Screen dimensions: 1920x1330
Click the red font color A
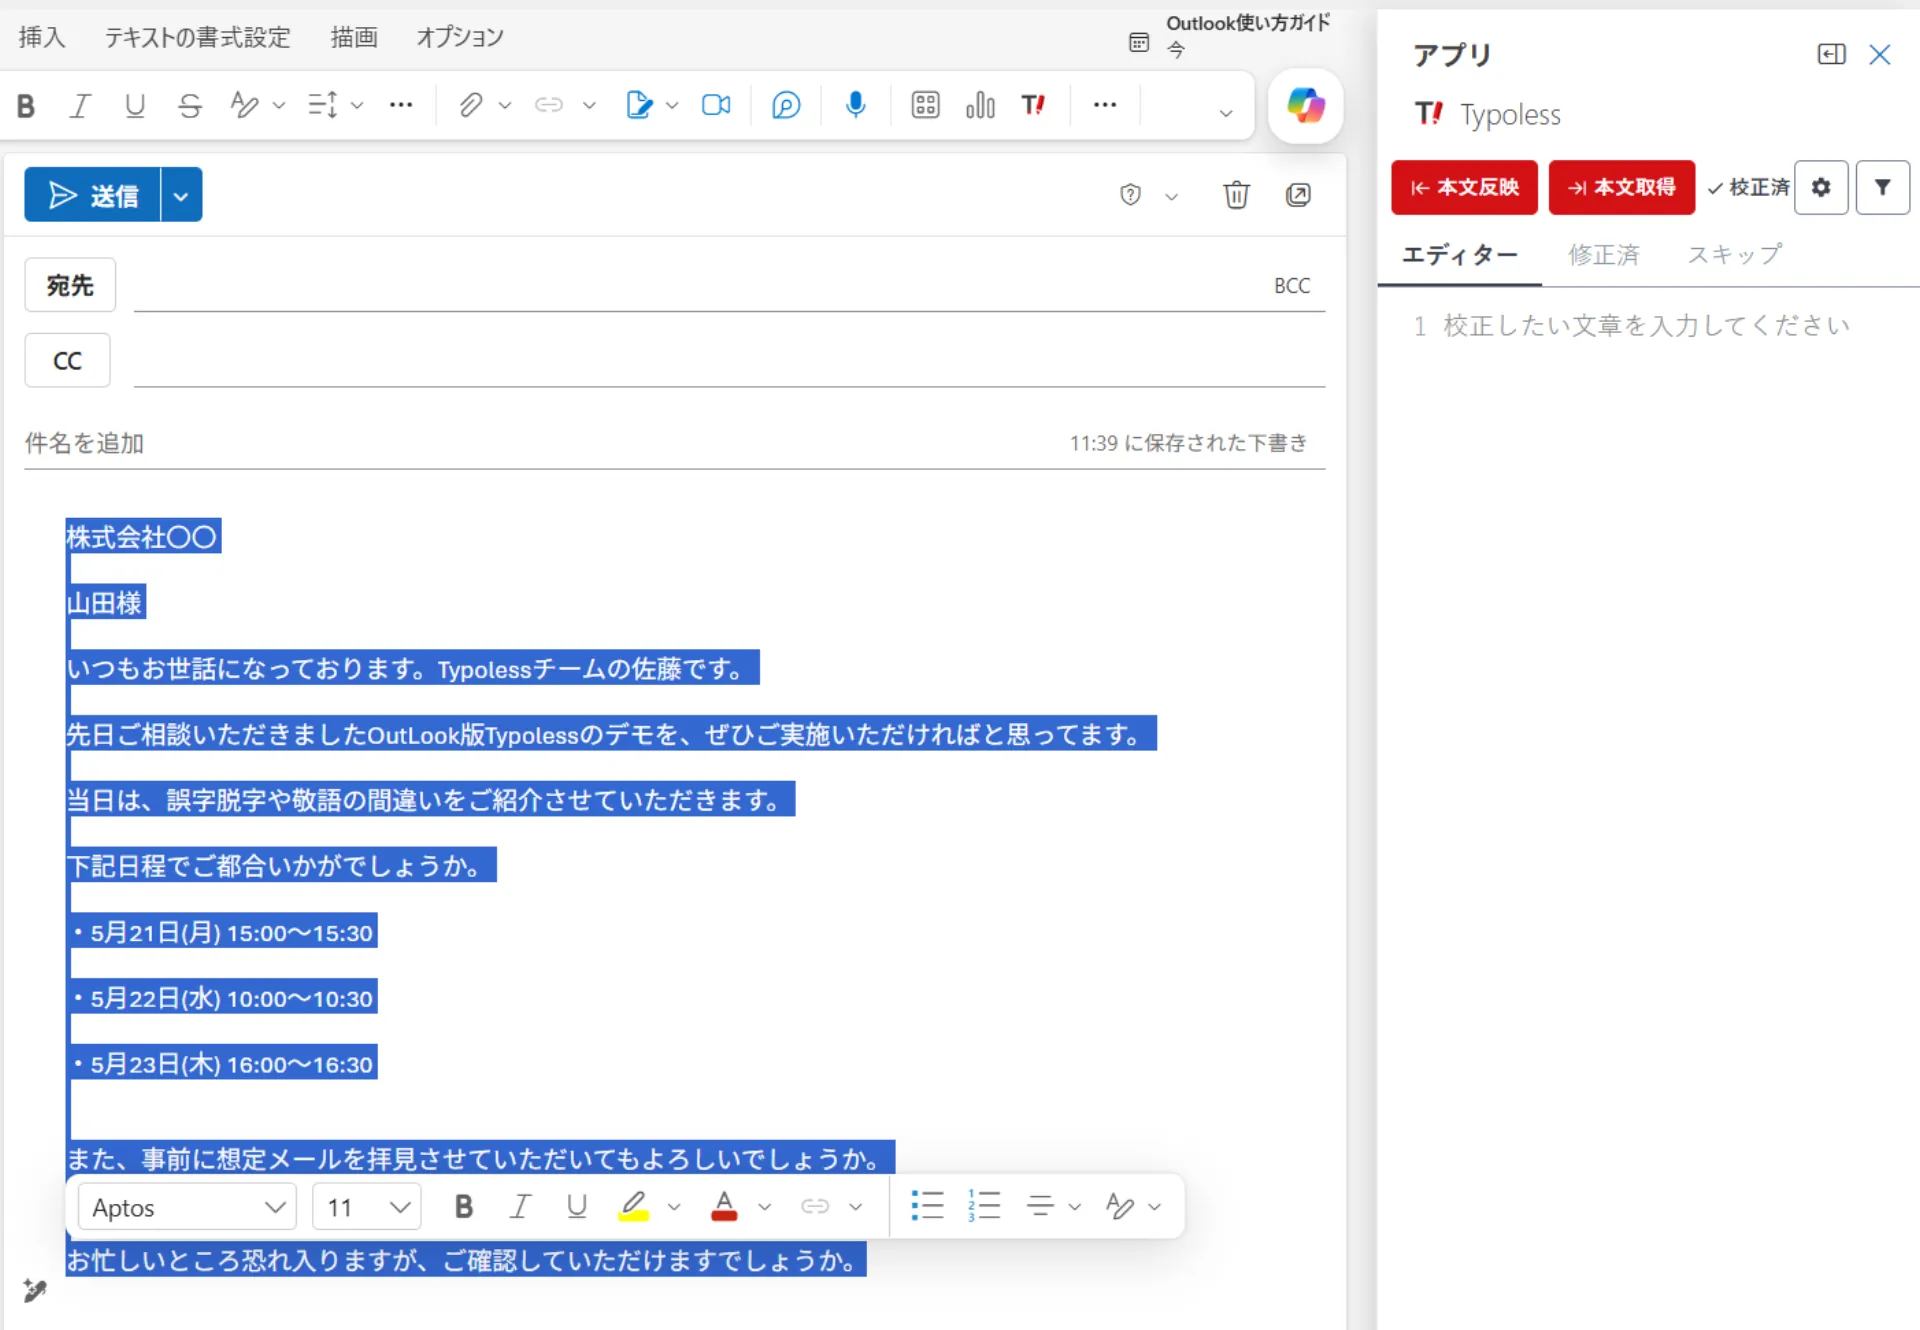pos(724,1207)
